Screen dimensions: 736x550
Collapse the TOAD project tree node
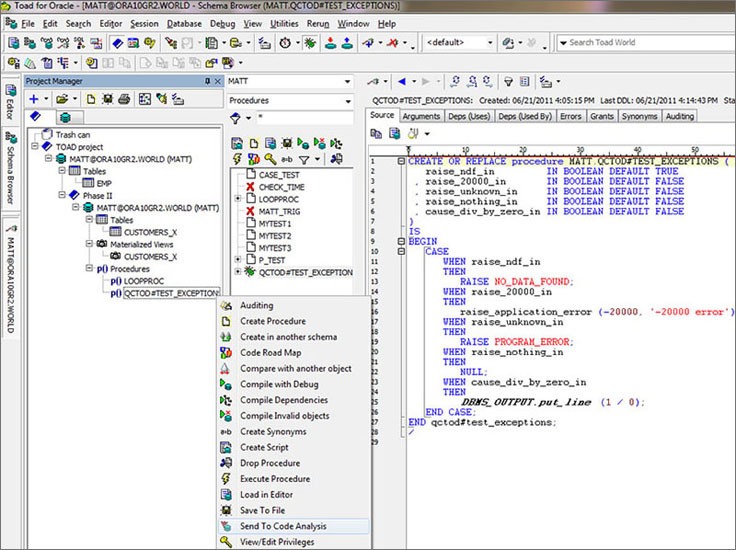coord(35,146)
